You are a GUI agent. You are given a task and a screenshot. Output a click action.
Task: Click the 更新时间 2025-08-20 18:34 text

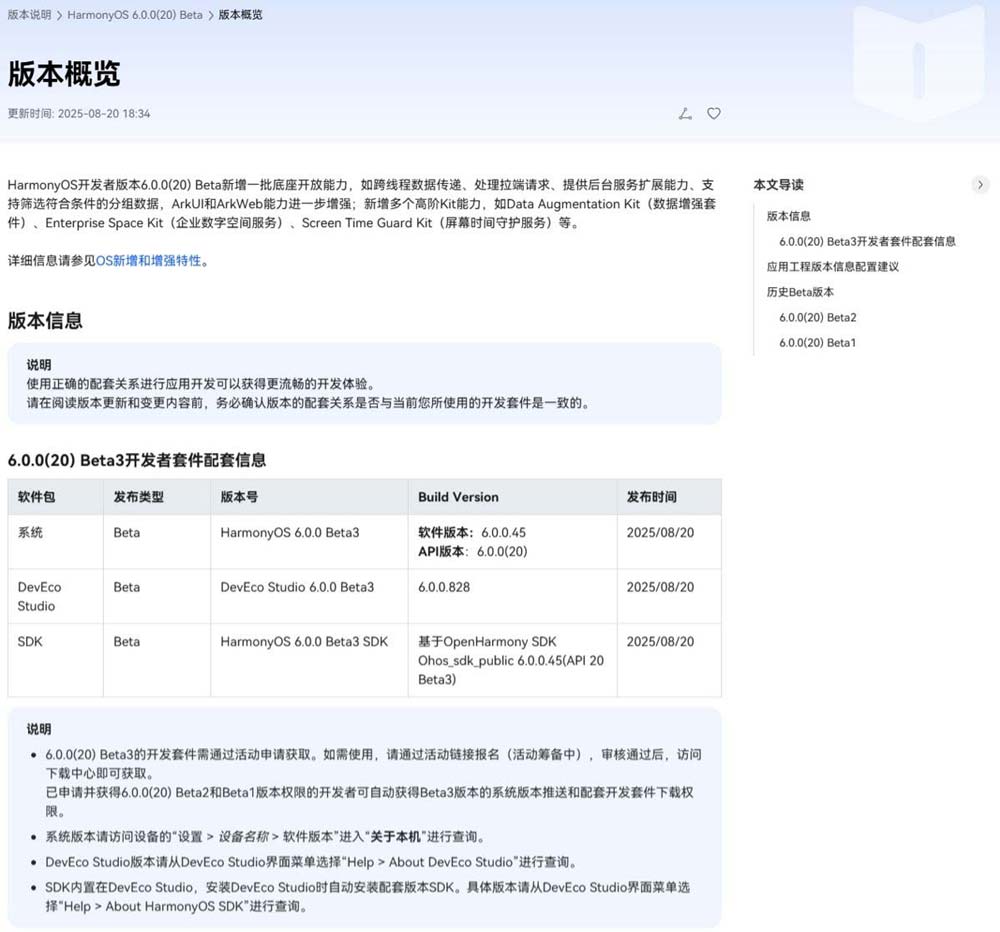[x=79, y=114]
